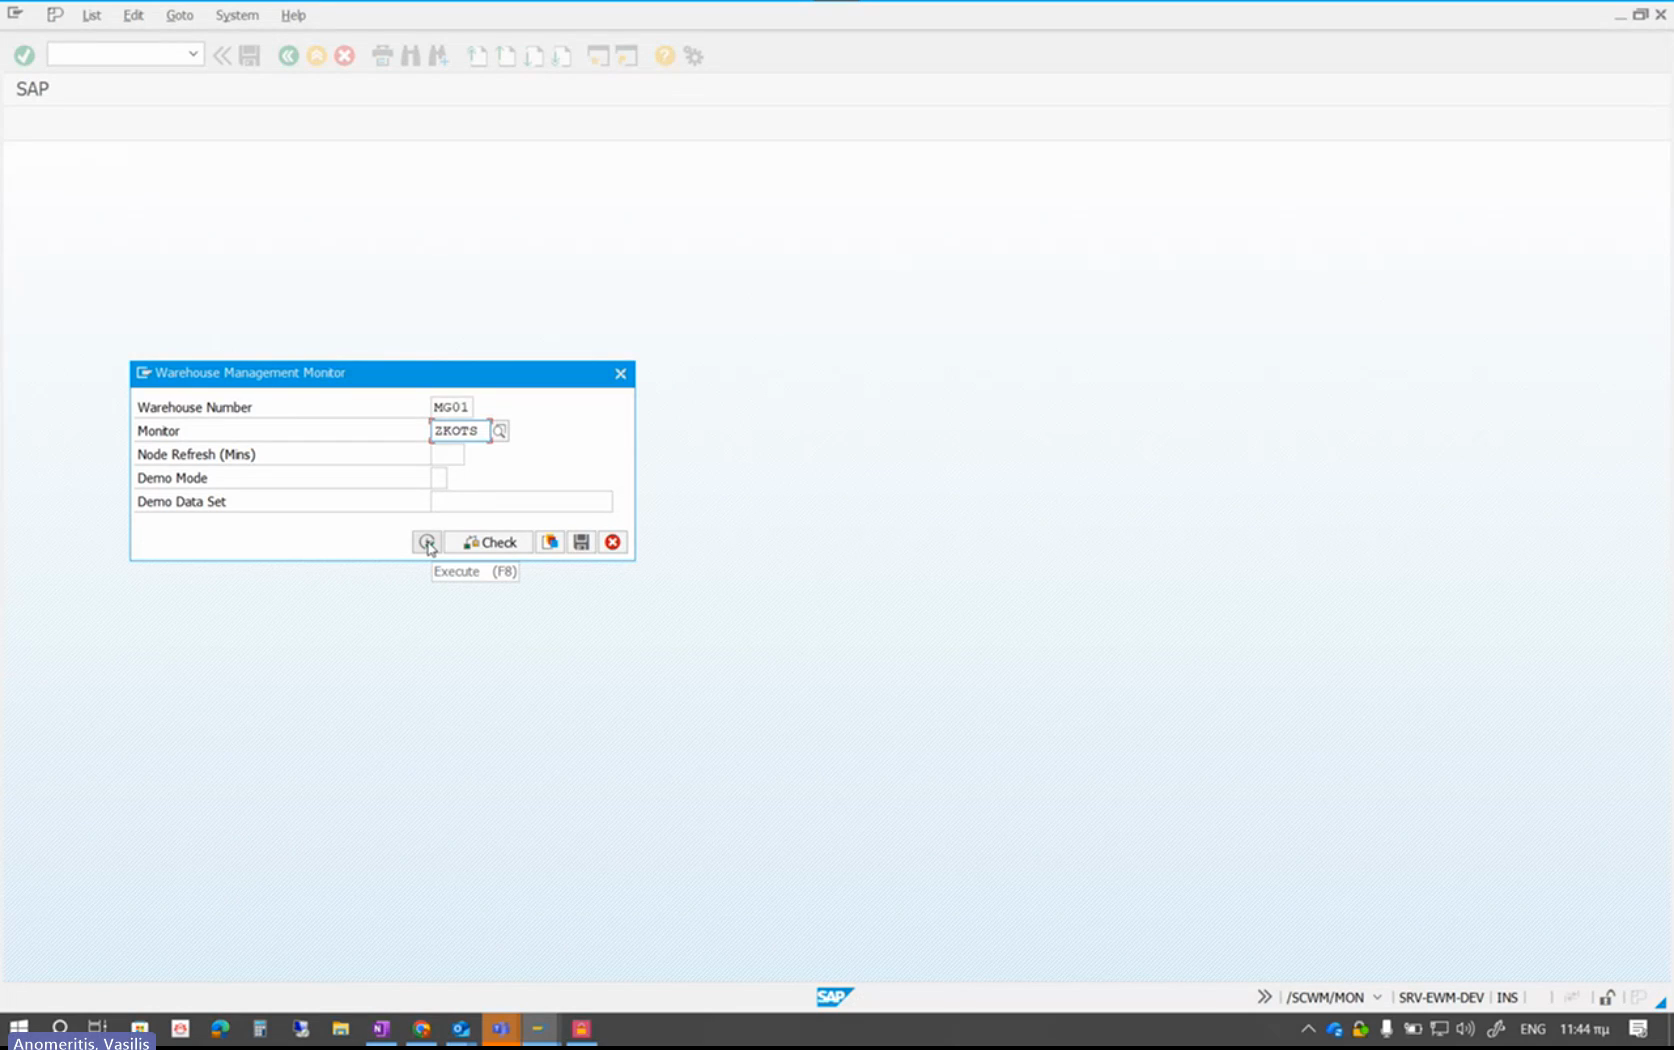Viewport: 1674px width, 1050px height.
Task: Click the Get Variant icon button
Action: pyautogui.click(x=550, y=542)
